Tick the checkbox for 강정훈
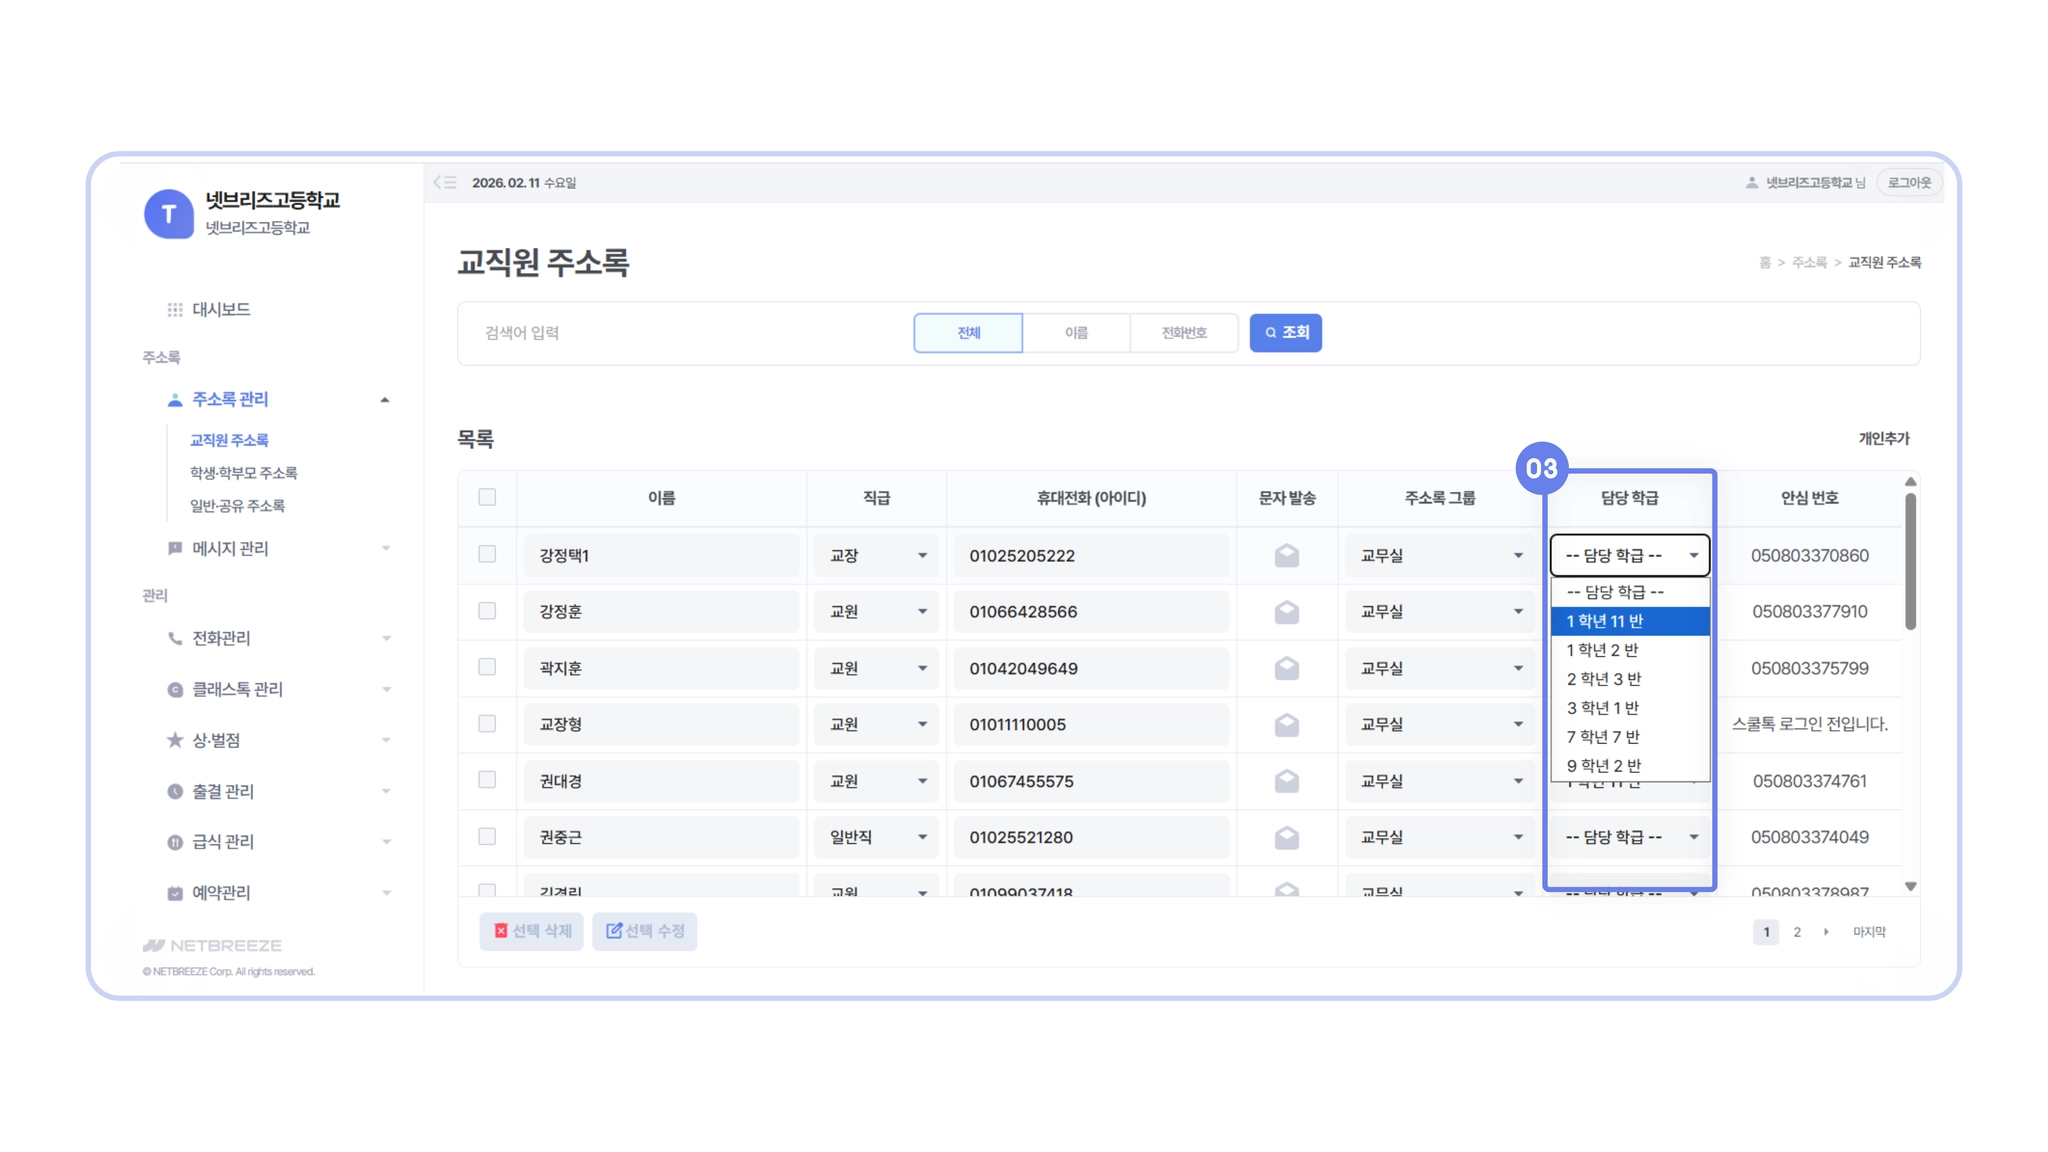This screenshot has height=1152, width=2048. [x=487, y=611]
